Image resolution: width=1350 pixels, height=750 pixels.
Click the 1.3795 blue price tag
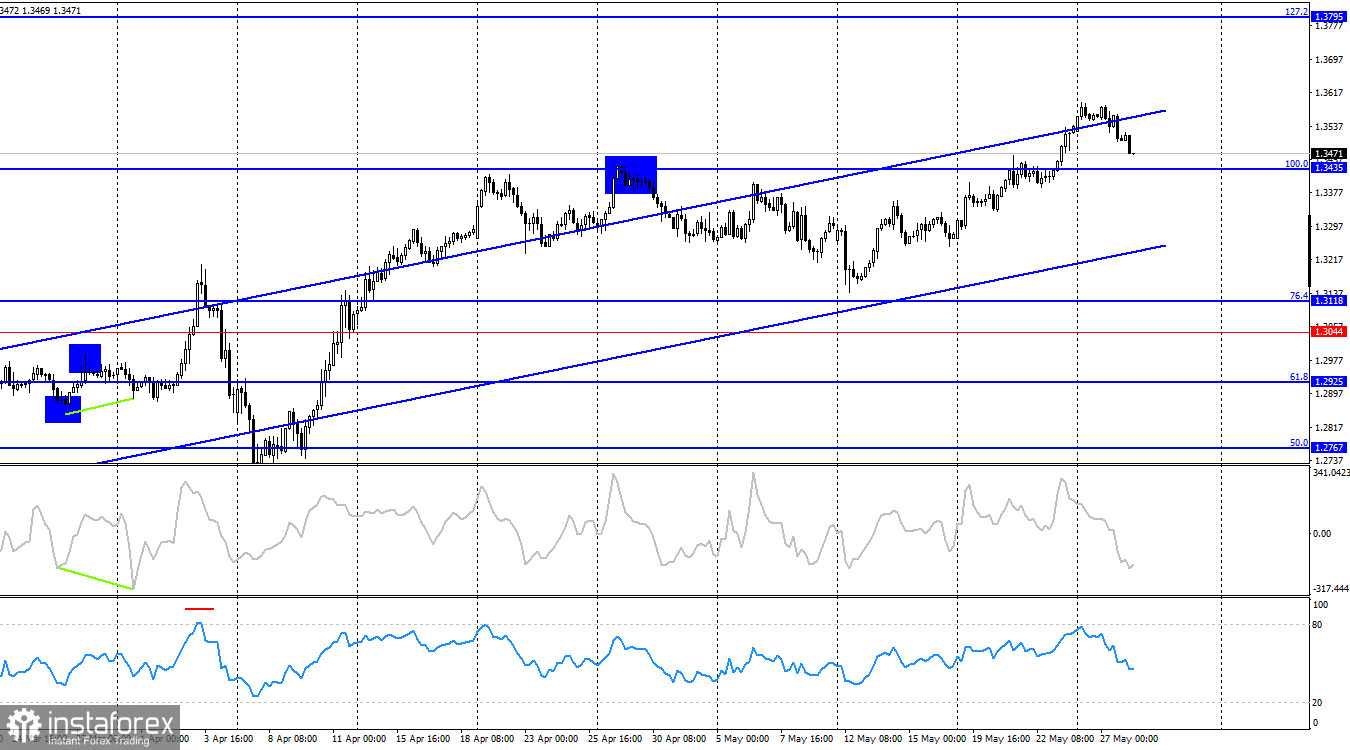click(1329, 18)
